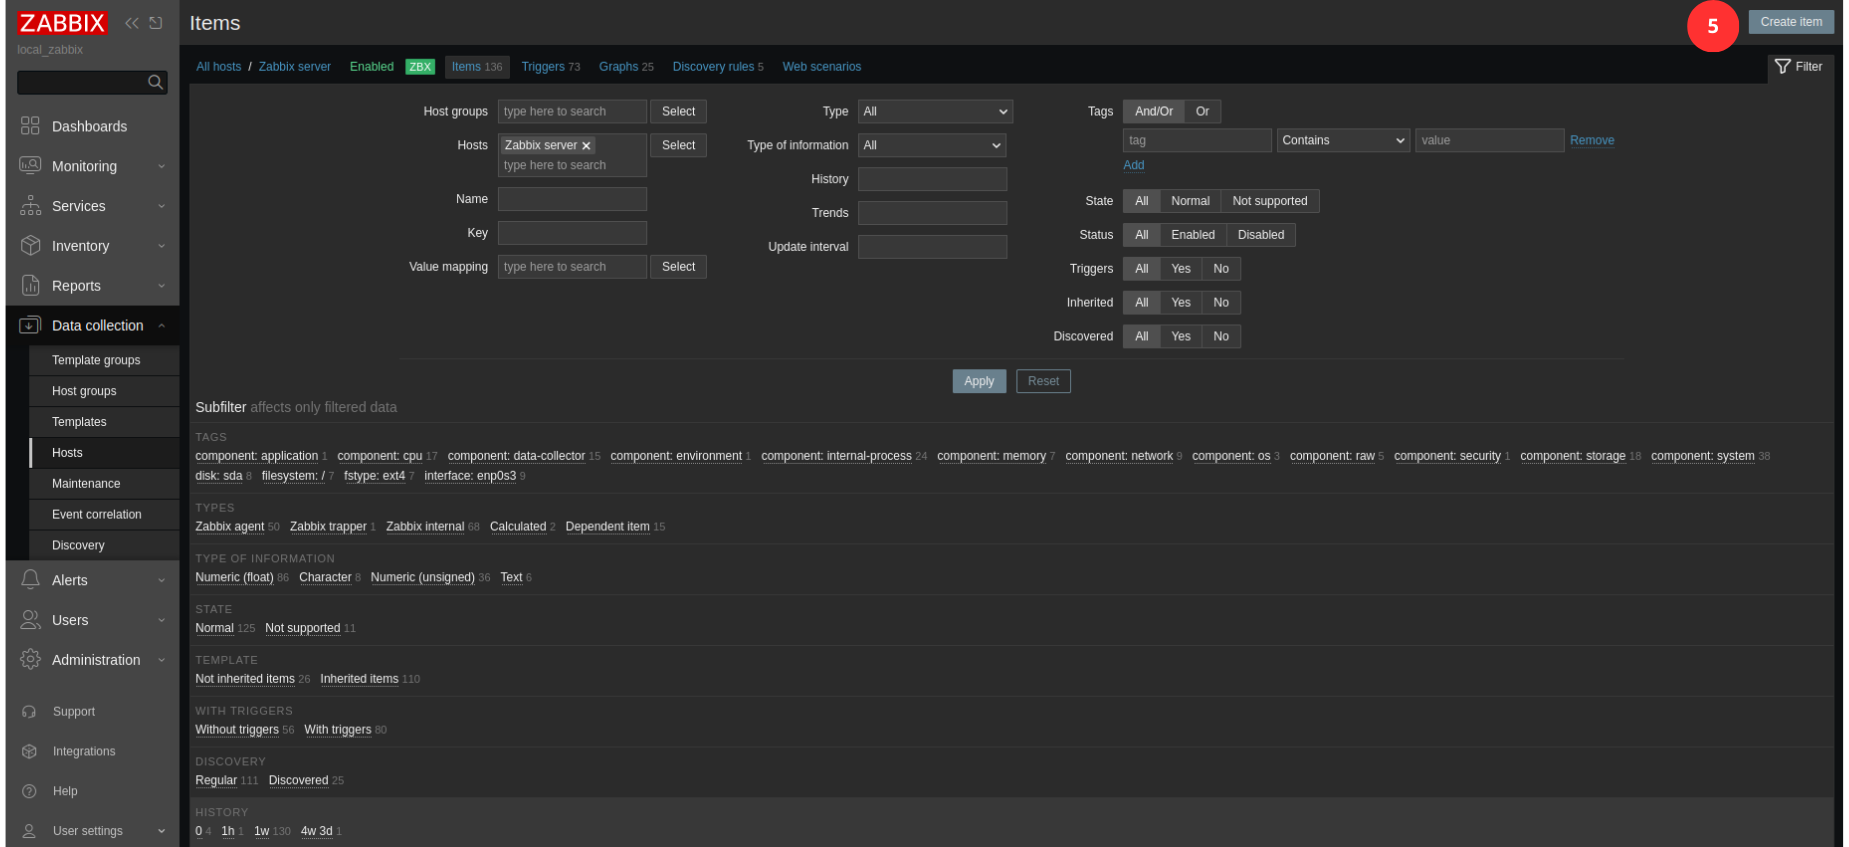
Task: Expand the Inventory menu chevron
Action: tap(161, 247)
